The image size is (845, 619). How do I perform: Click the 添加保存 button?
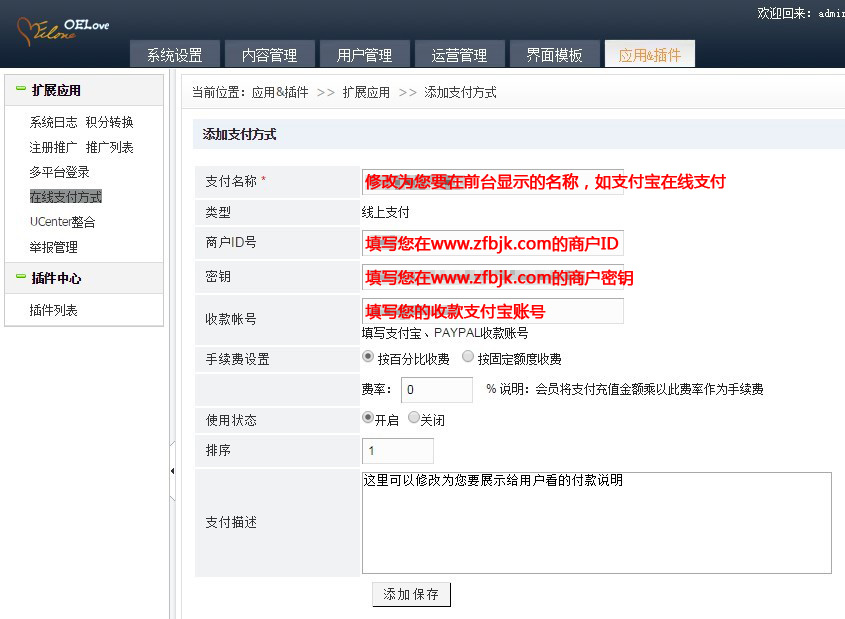(411, 594)
